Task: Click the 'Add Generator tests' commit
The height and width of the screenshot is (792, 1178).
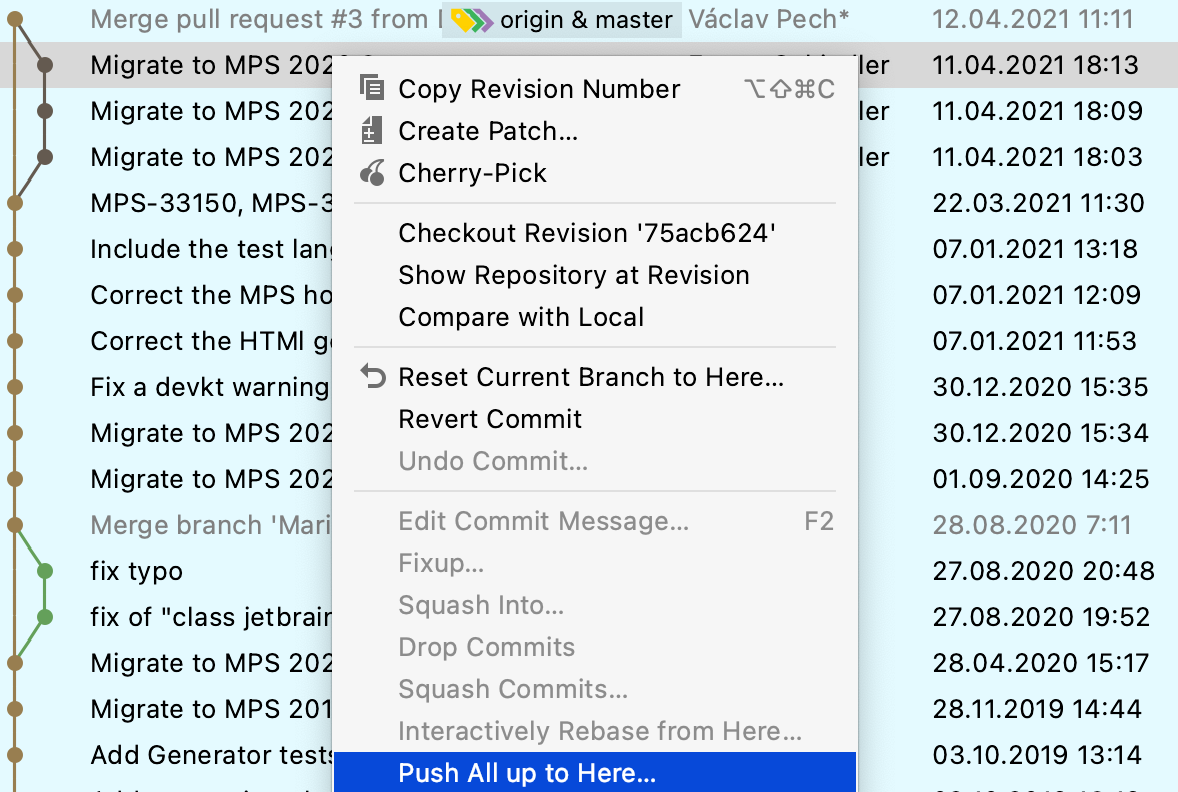Action: pos(213,754)
